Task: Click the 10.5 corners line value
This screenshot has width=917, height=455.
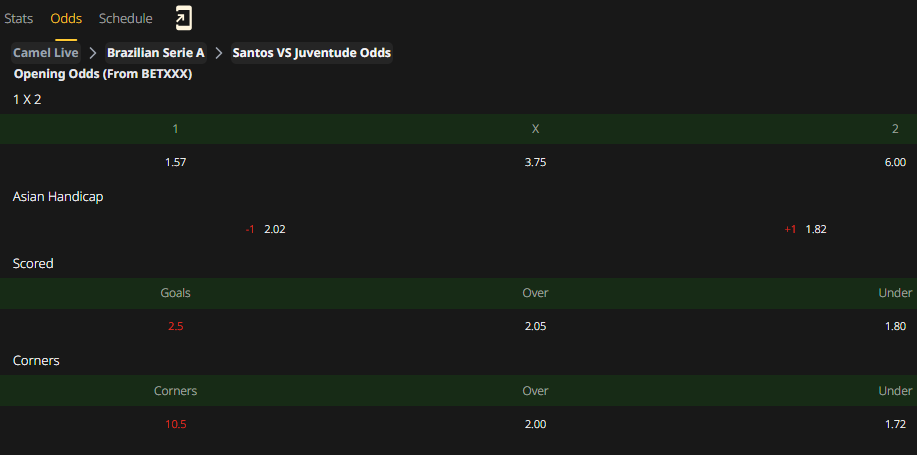Action: point(175,424)
